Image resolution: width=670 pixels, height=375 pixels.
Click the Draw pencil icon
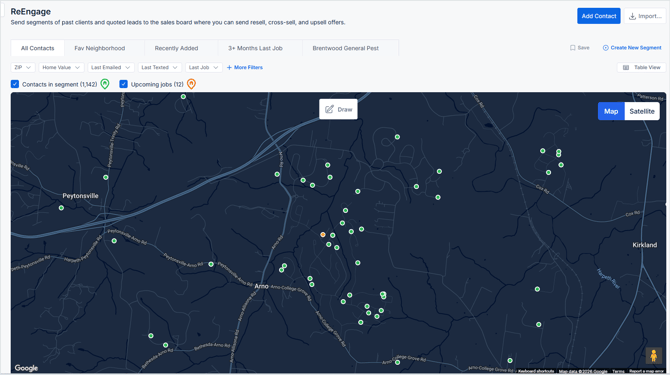329,109
